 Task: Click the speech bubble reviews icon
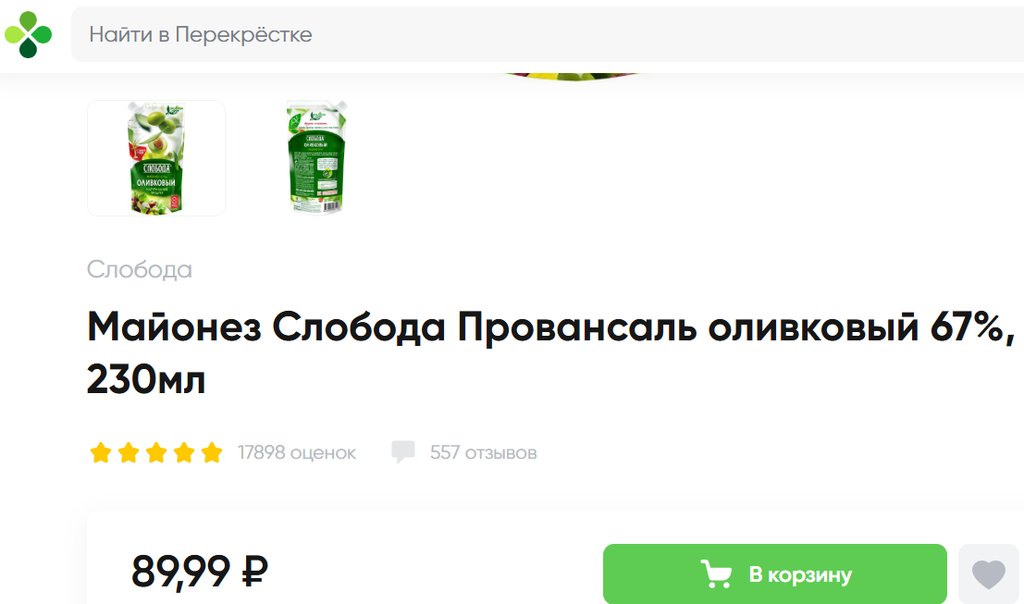(403, 452)
